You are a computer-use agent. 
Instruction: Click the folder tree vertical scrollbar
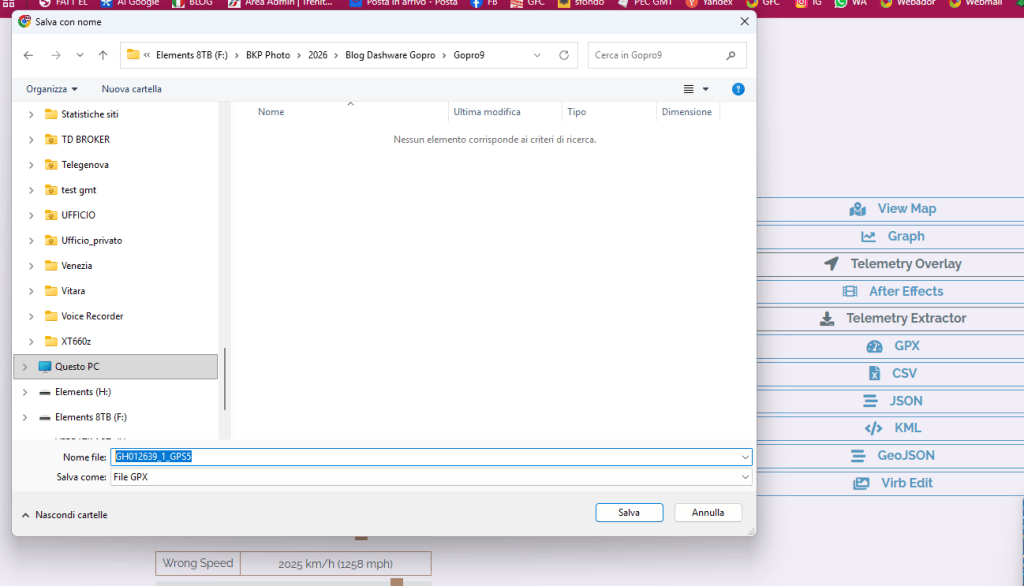tap(225, 378)
